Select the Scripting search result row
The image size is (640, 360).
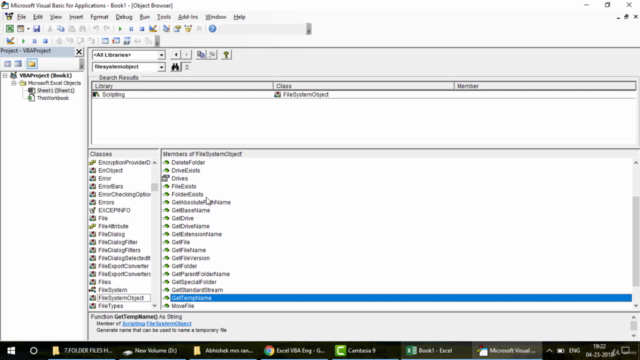pos(363,95)
